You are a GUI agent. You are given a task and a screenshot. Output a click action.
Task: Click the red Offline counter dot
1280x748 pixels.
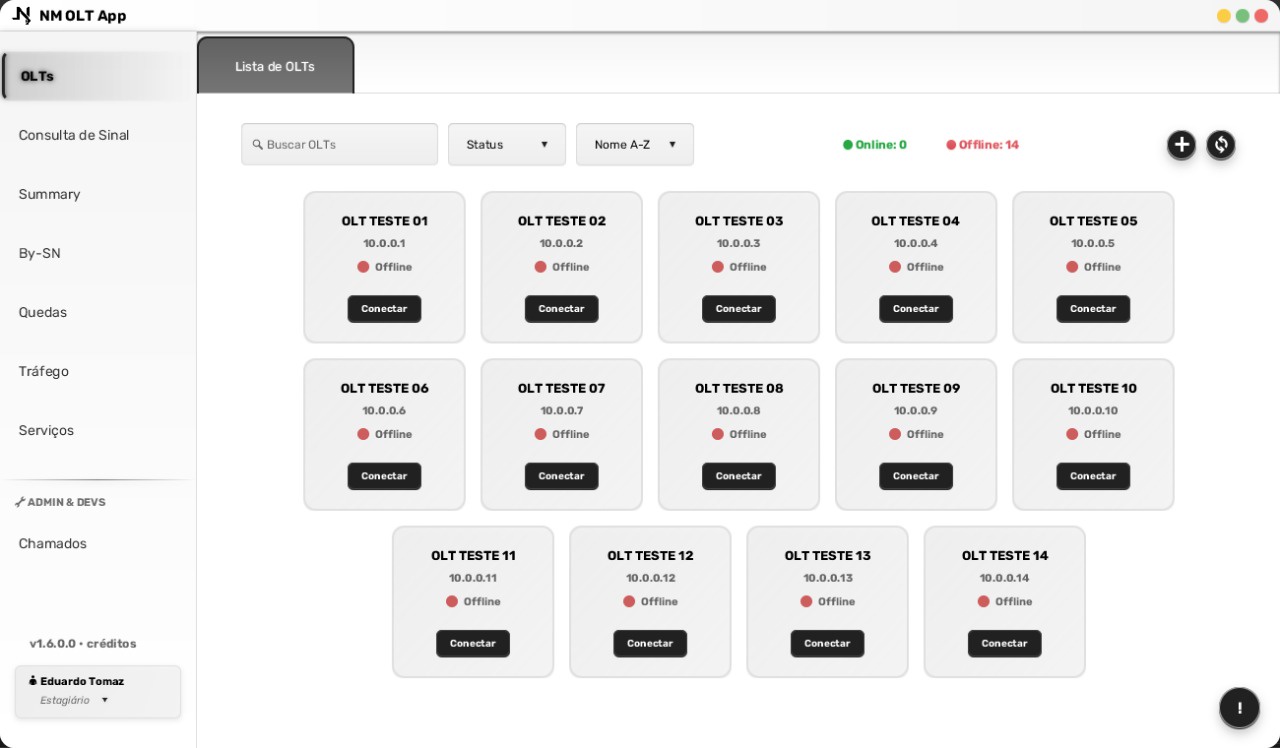(x=951, y=145)
